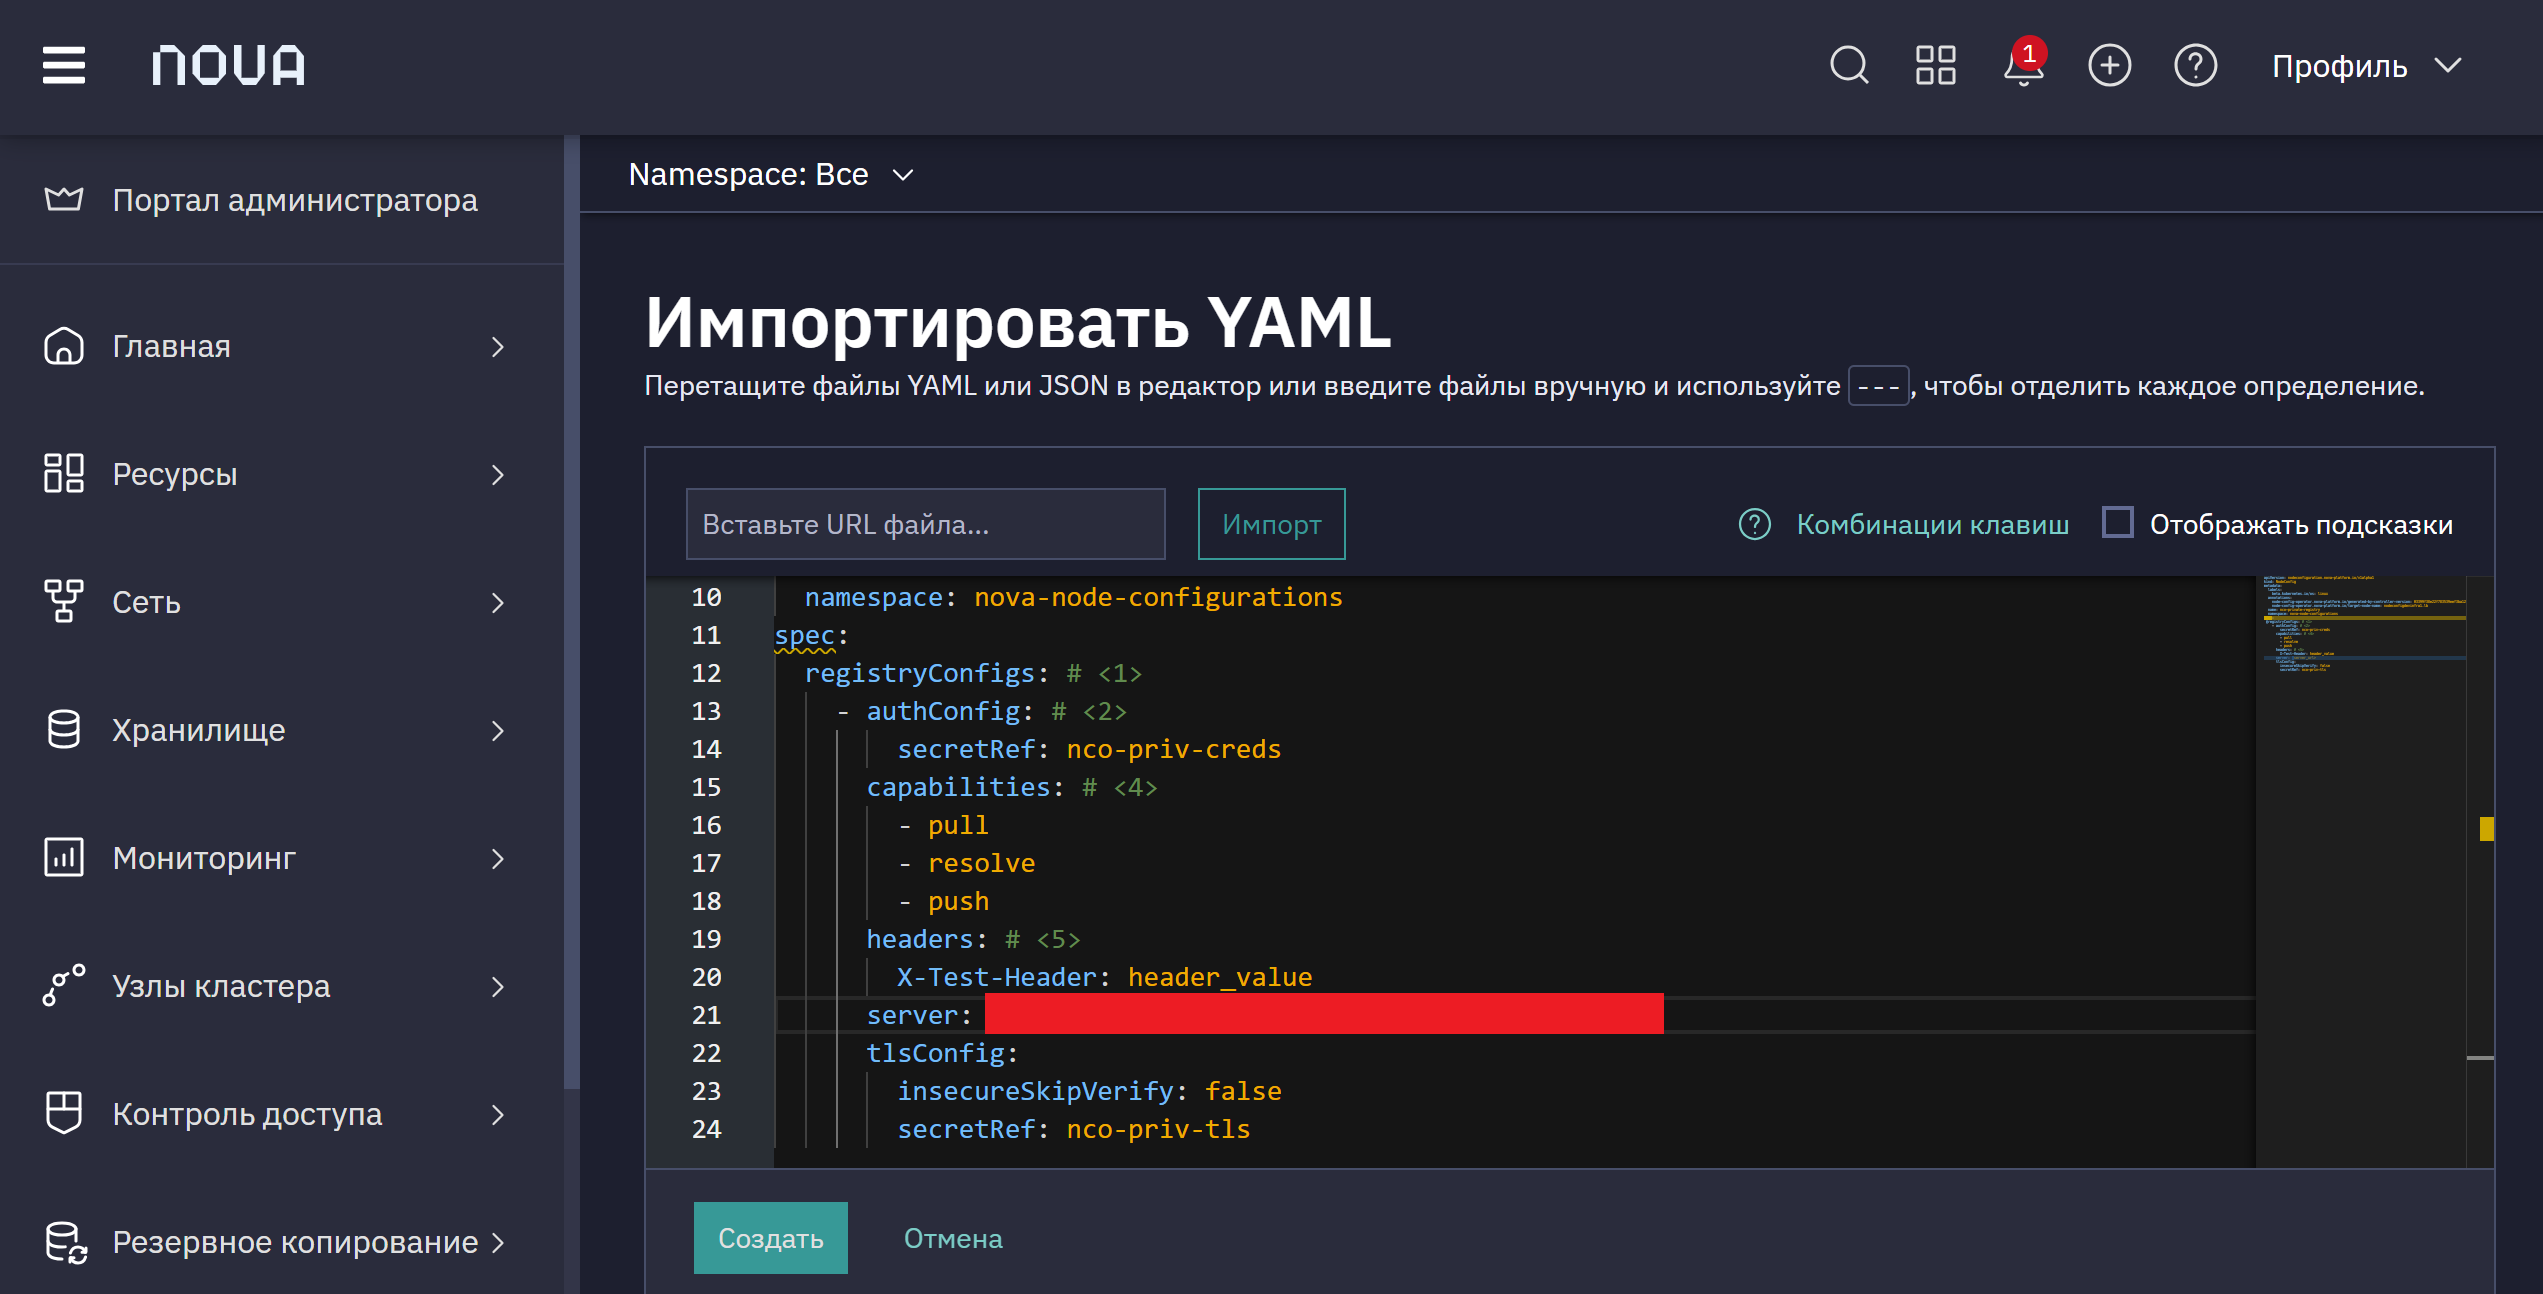Click 'tlsConfig:' key in editor
This screenshot has height=1294, width=2543.
pos(942,1053)
